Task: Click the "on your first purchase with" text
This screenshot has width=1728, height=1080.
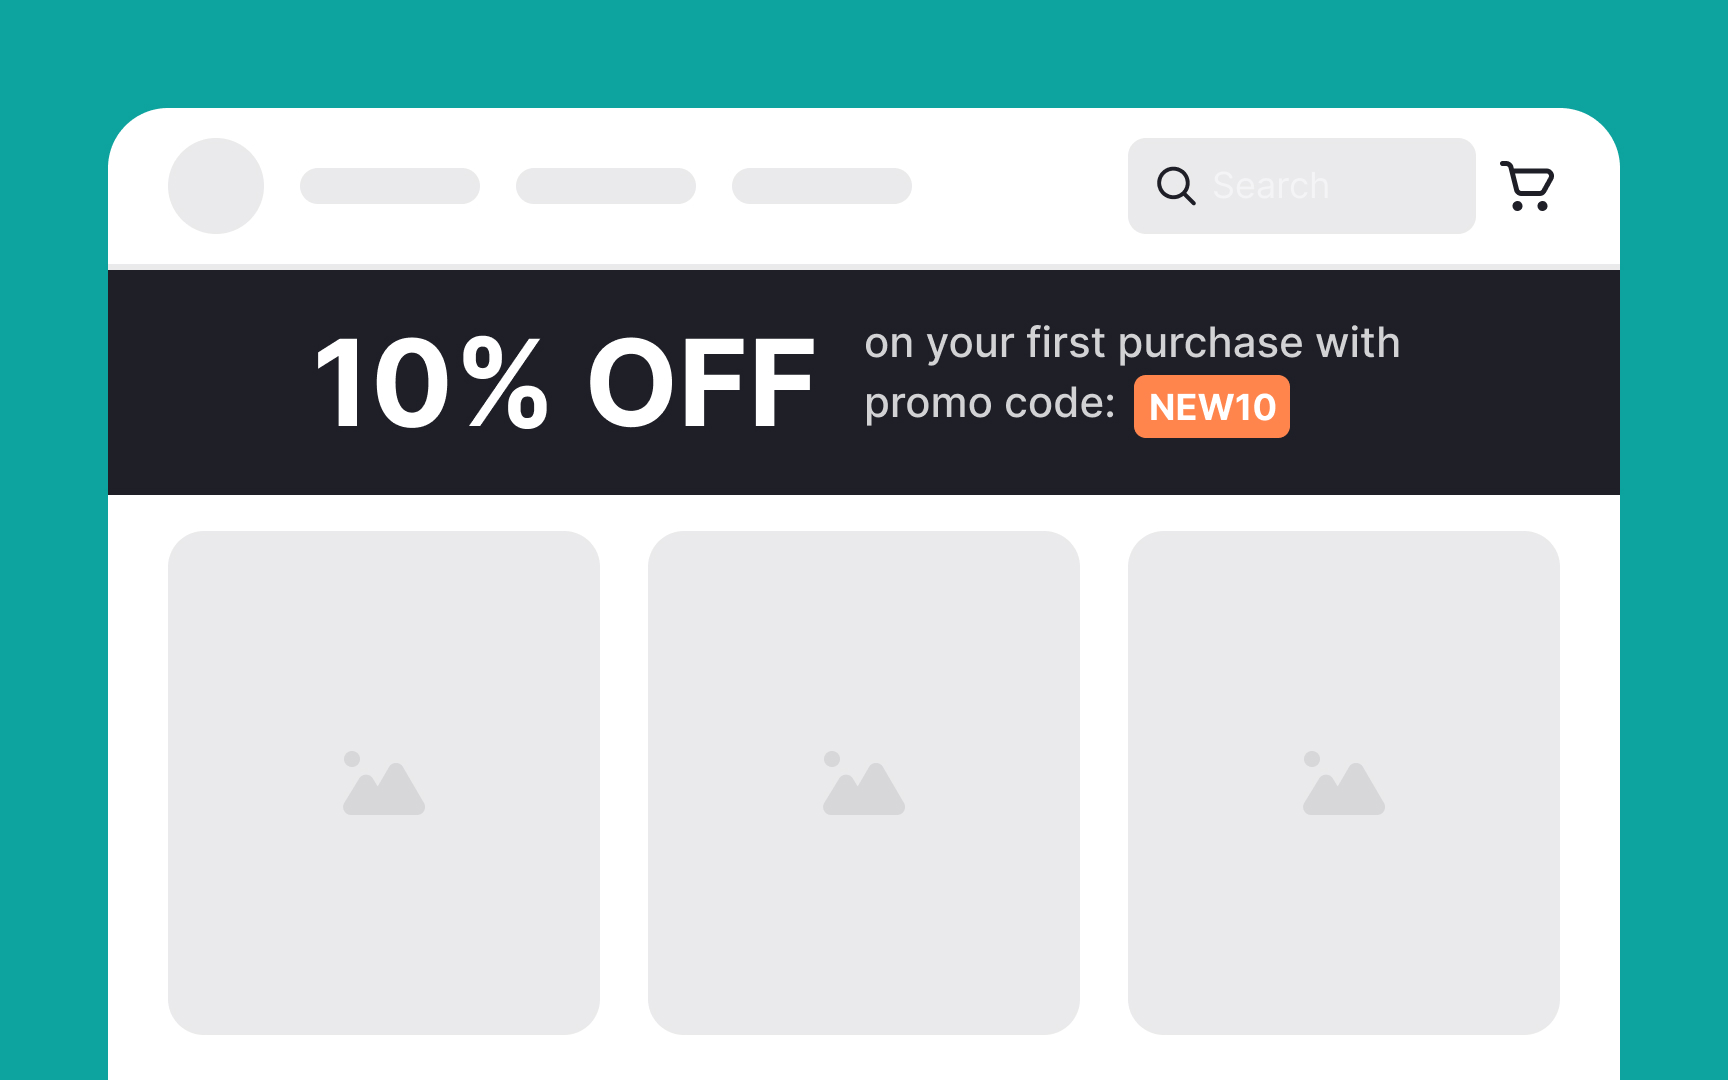Action: coord(1132,343)
